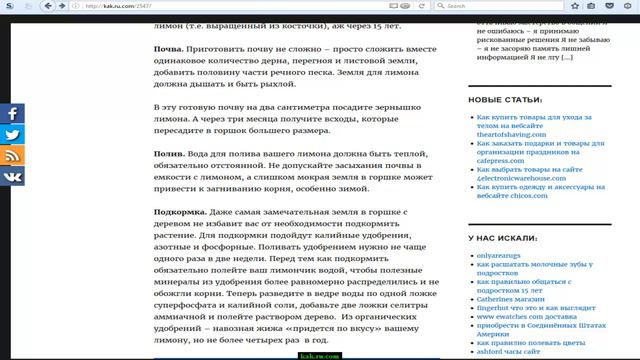
Task: Open article about buying clothes on chicos.com
Action: 541,191
